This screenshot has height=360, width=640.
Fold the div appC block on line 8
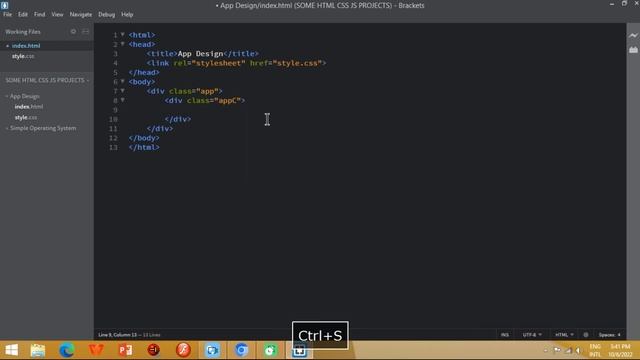[122, 100]
